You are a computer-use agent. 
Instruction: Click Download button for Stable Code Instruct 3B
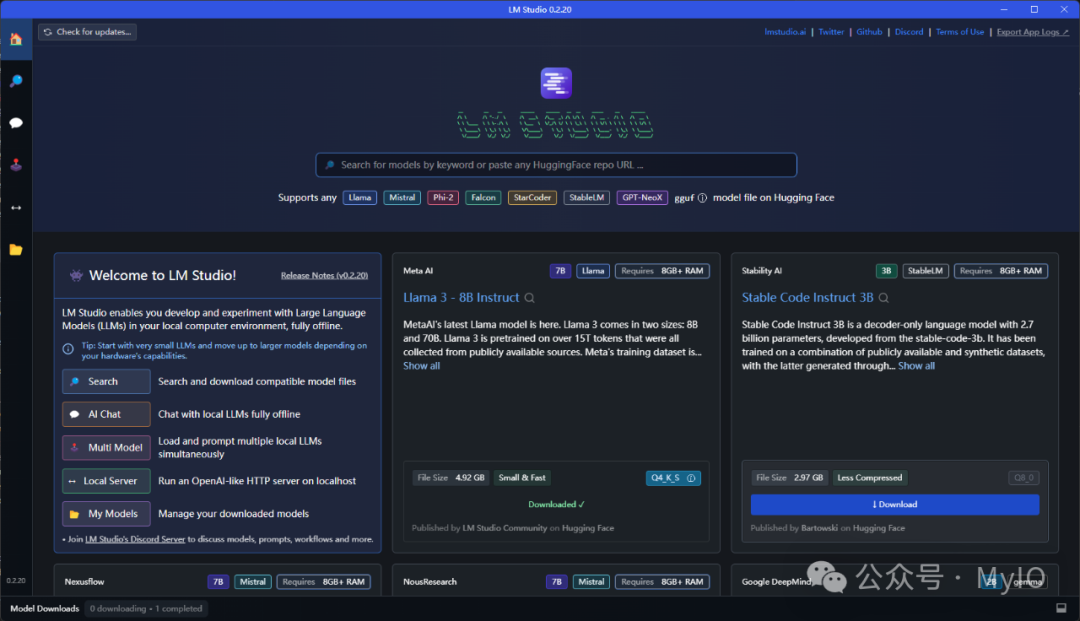tap(895, 505)
